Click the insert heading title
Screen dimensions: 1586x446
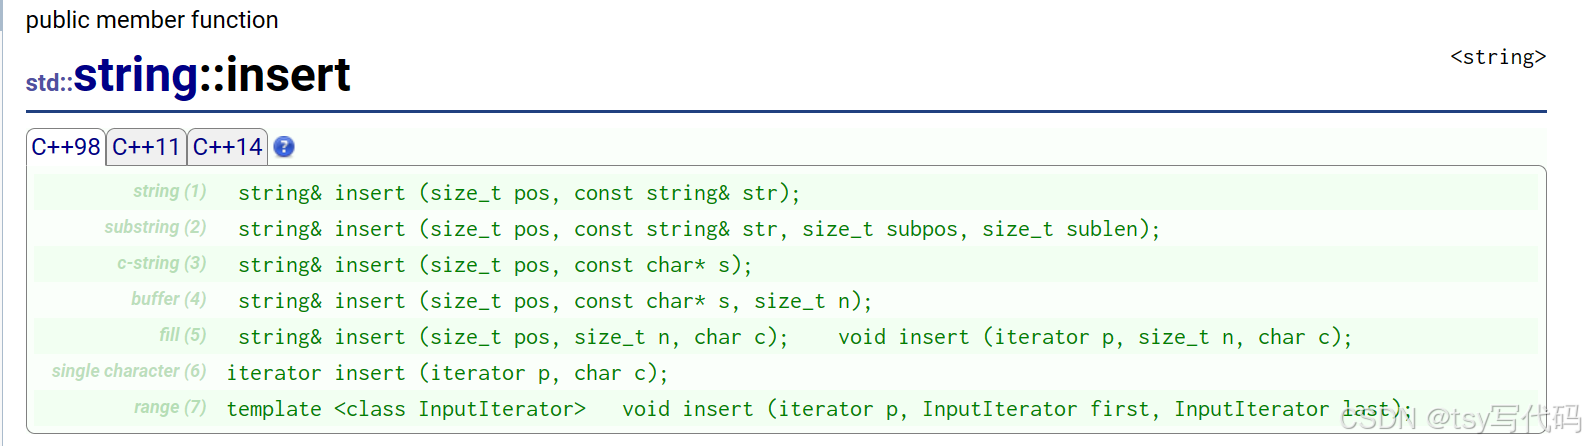click(x=289, y=76)
